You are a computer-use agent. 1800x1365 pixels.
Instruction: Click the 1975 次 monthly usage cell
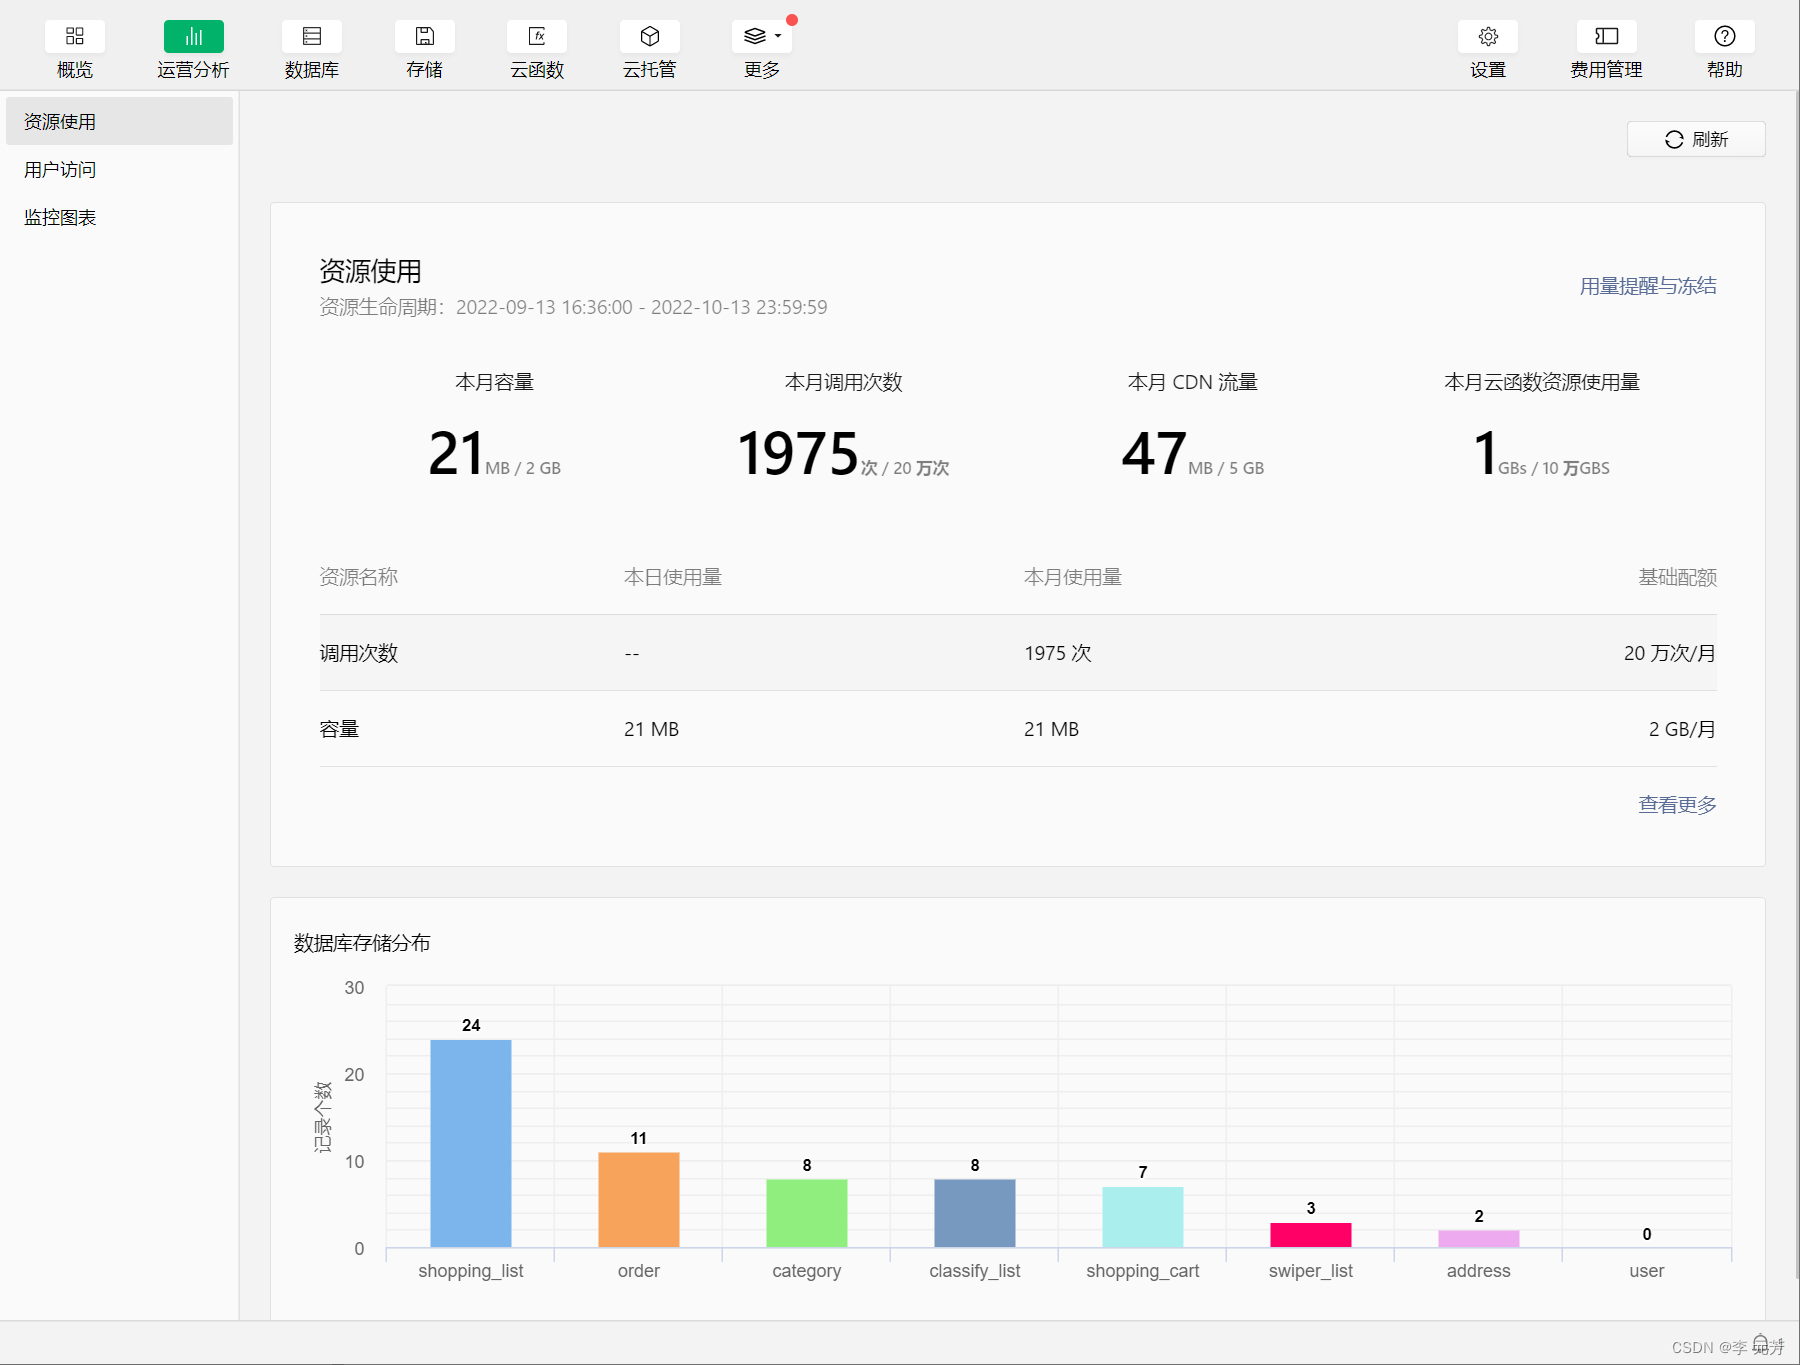tap(1057, 653)
